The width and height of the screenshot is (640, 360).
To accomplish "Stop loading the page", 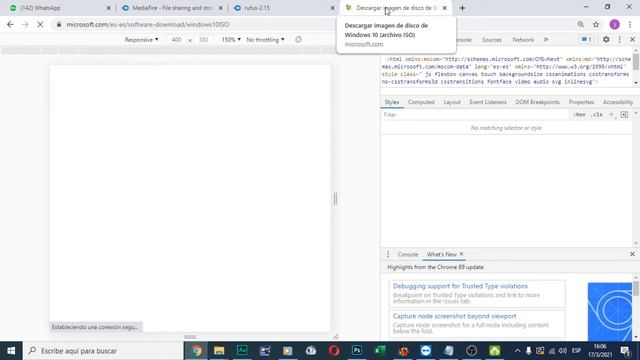I will (40, 24).
